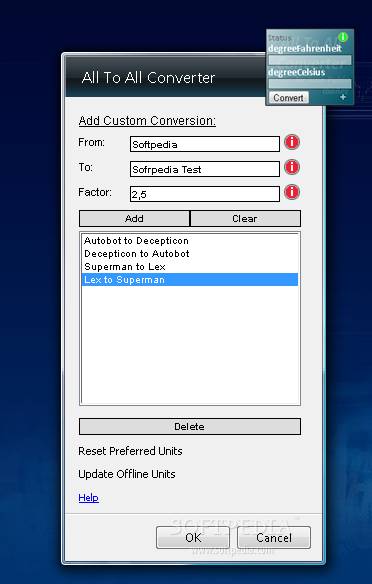This screenshot has width=372, height=584.
Task: Click the Add button
Action: pos(134,219)
